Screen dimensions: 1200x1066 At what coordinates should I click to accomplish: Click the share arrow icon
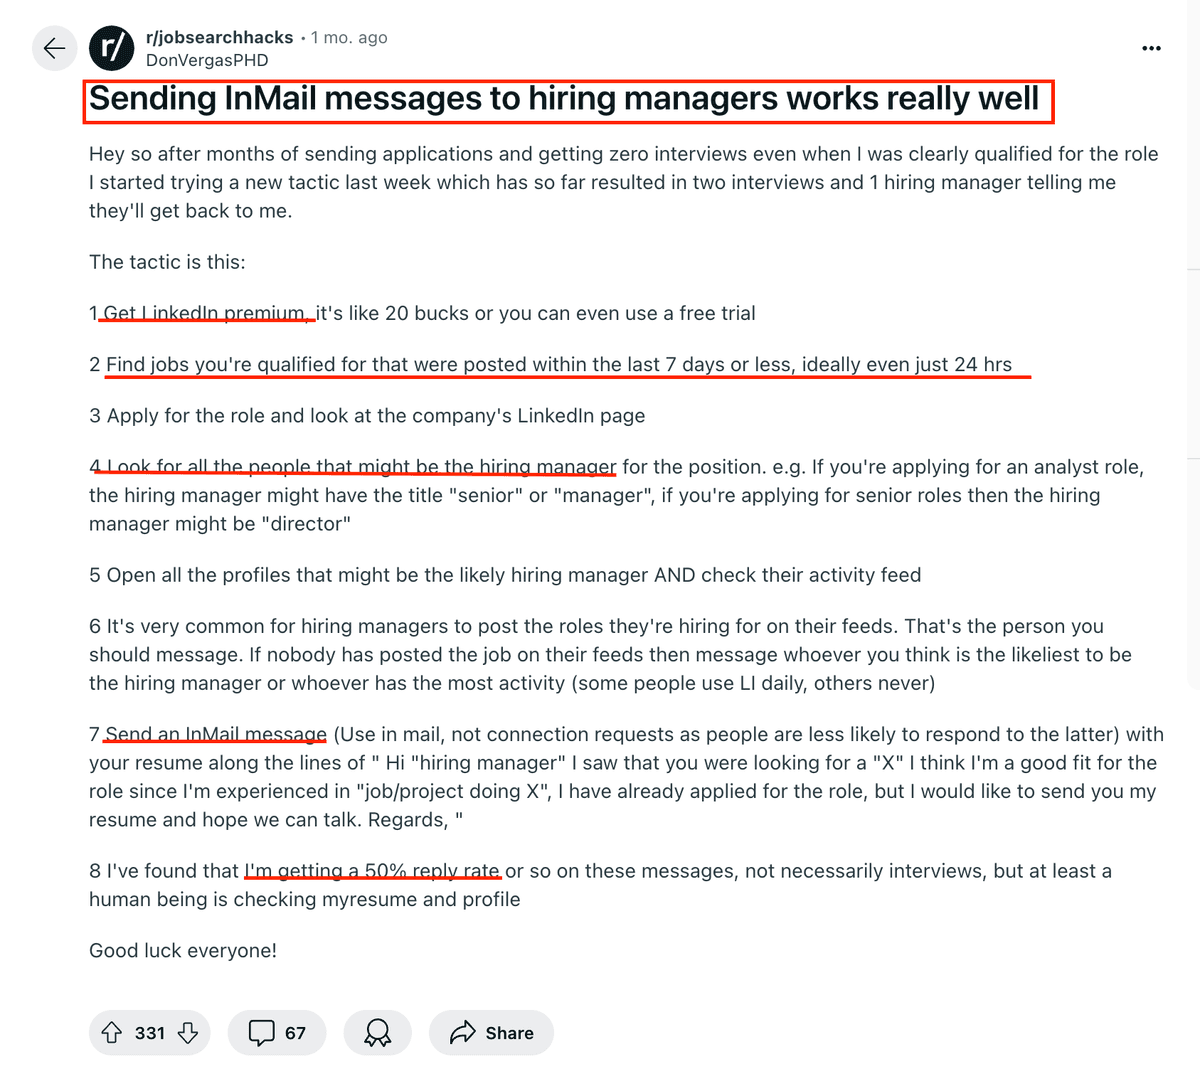tap(463, 1032)
